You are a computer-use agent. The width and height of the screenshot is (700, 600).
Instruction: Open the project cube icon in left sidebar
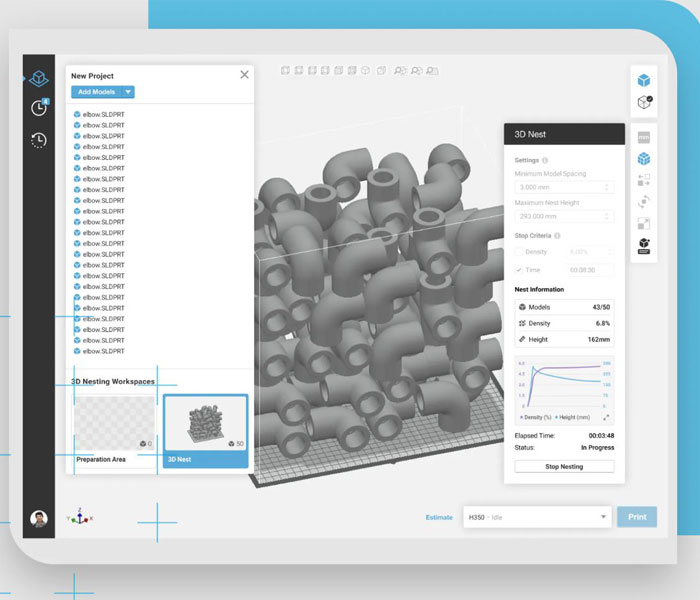[x=38, y=78]
